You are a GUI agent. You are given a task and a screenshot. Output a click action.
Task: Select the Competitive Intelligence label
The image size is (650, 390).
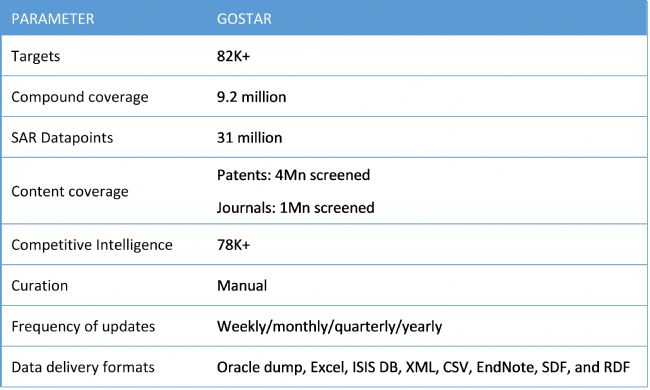[x=92, y=245]
